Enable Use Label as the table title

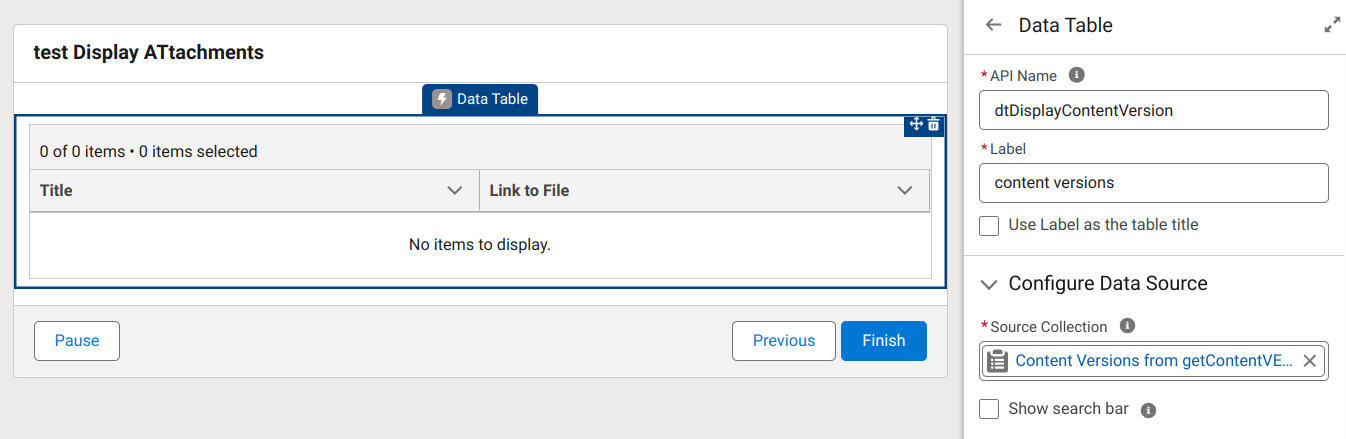coord(989,226)
